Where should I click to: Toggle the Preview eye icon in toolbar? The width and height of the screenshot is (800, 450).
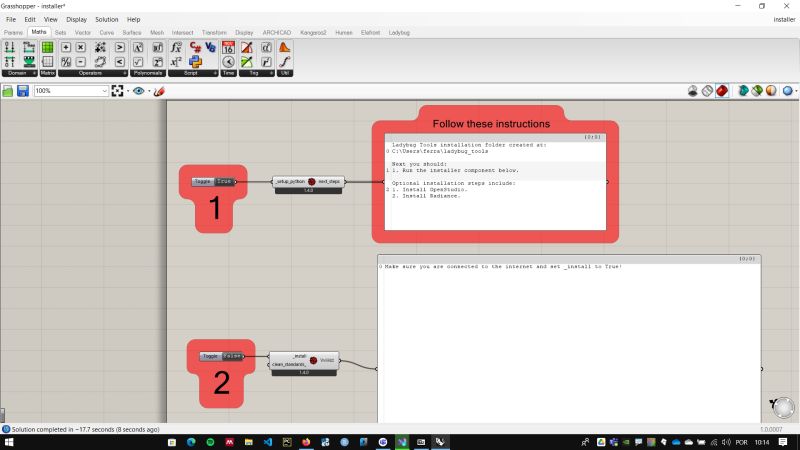(138, 91)
